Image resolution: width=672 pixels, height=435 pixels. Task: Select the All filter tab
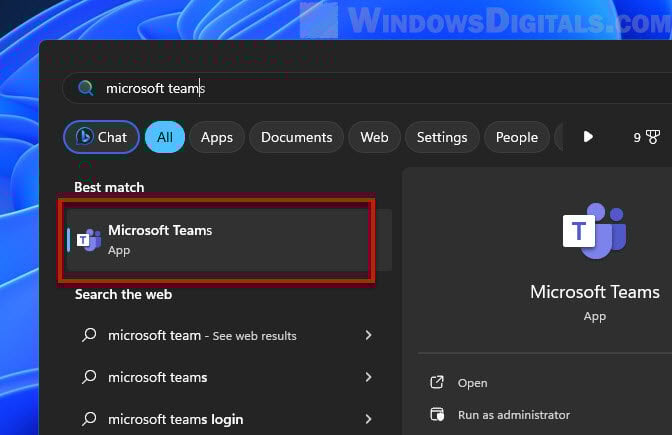tap(165, 137)
